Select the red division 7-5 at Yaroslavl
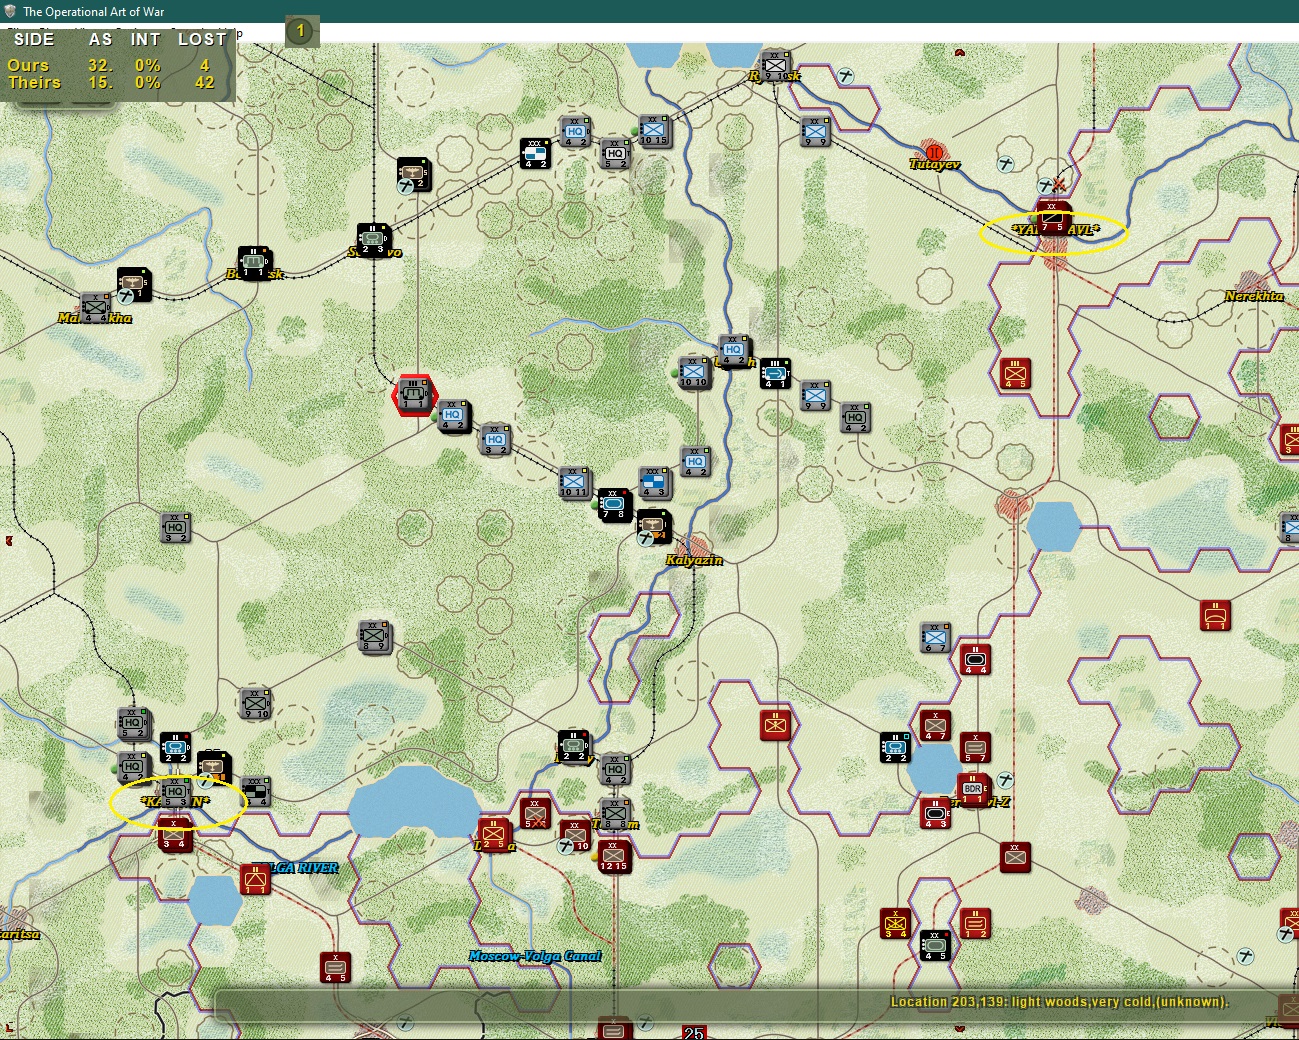This screenshot has height=1040, width=1299. click(1052, 217)
